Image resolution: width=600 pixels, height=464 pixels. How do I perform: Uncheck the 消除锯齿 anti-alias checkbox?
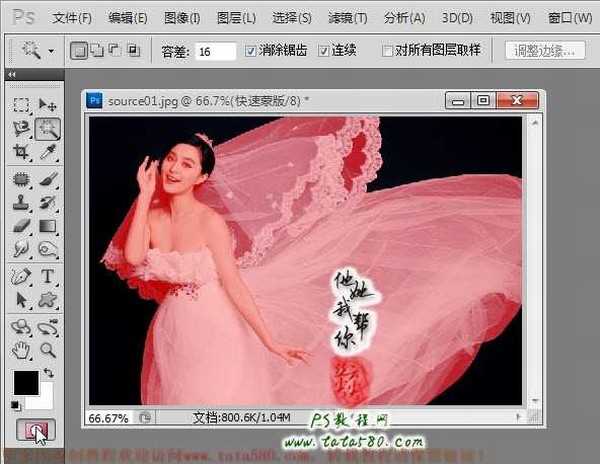point(251,50)
